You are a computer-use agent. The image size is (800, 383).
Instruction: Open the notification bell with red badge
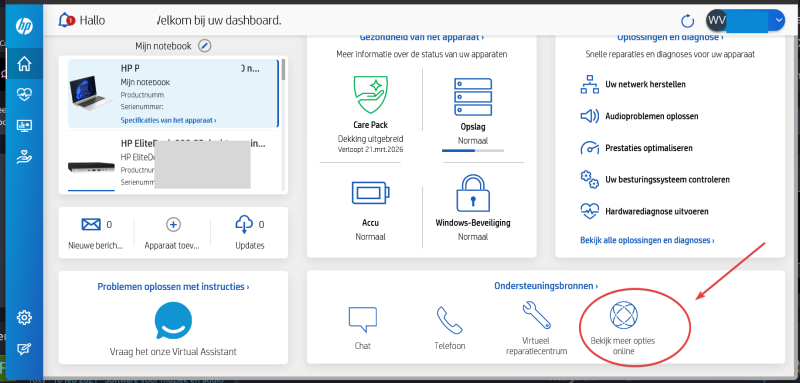pyautogui.click(x=66, y=20)
